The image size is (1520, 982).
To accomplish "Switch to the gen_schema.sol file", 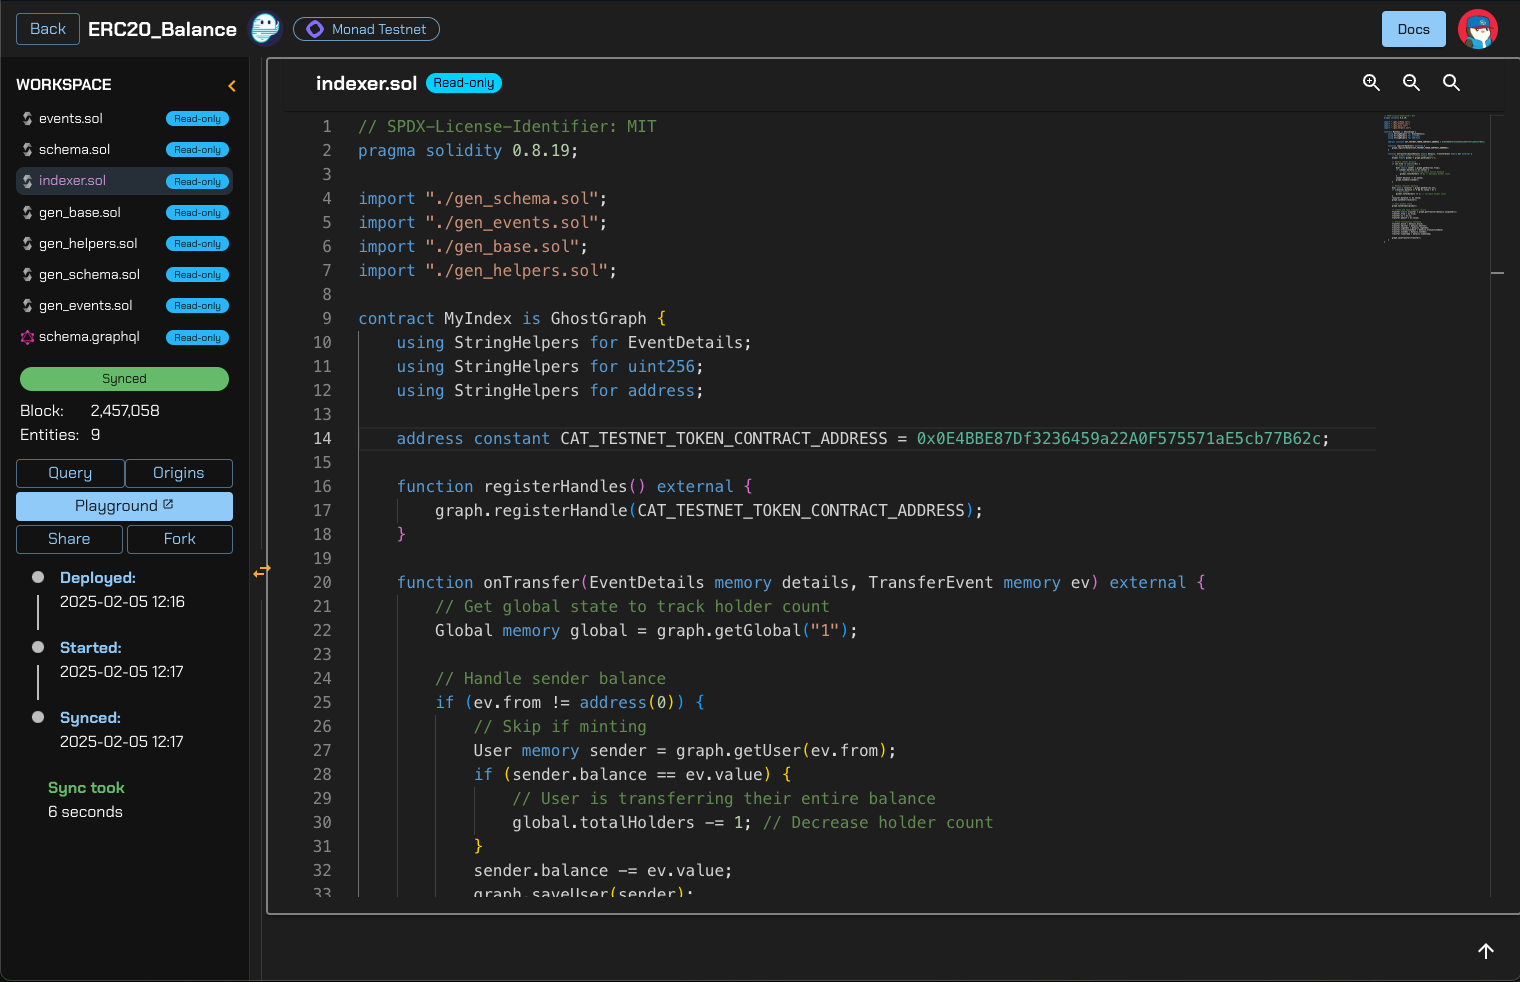I will coord(88,274).
